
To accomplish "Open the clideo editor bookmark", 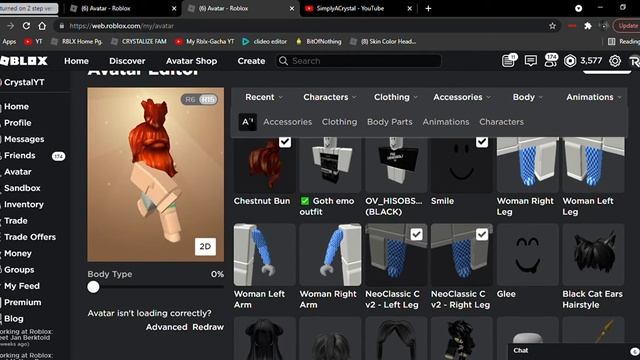I will 264,41.
